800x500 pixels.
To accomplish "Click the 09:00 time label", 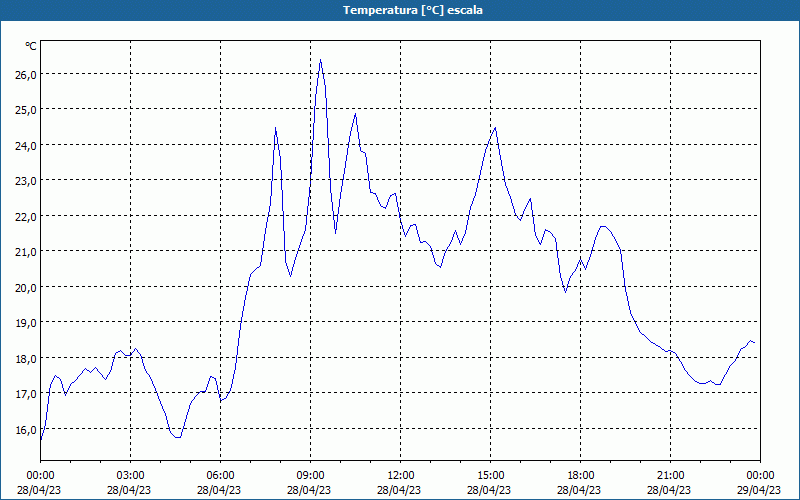I will click(x=310, y=476).
